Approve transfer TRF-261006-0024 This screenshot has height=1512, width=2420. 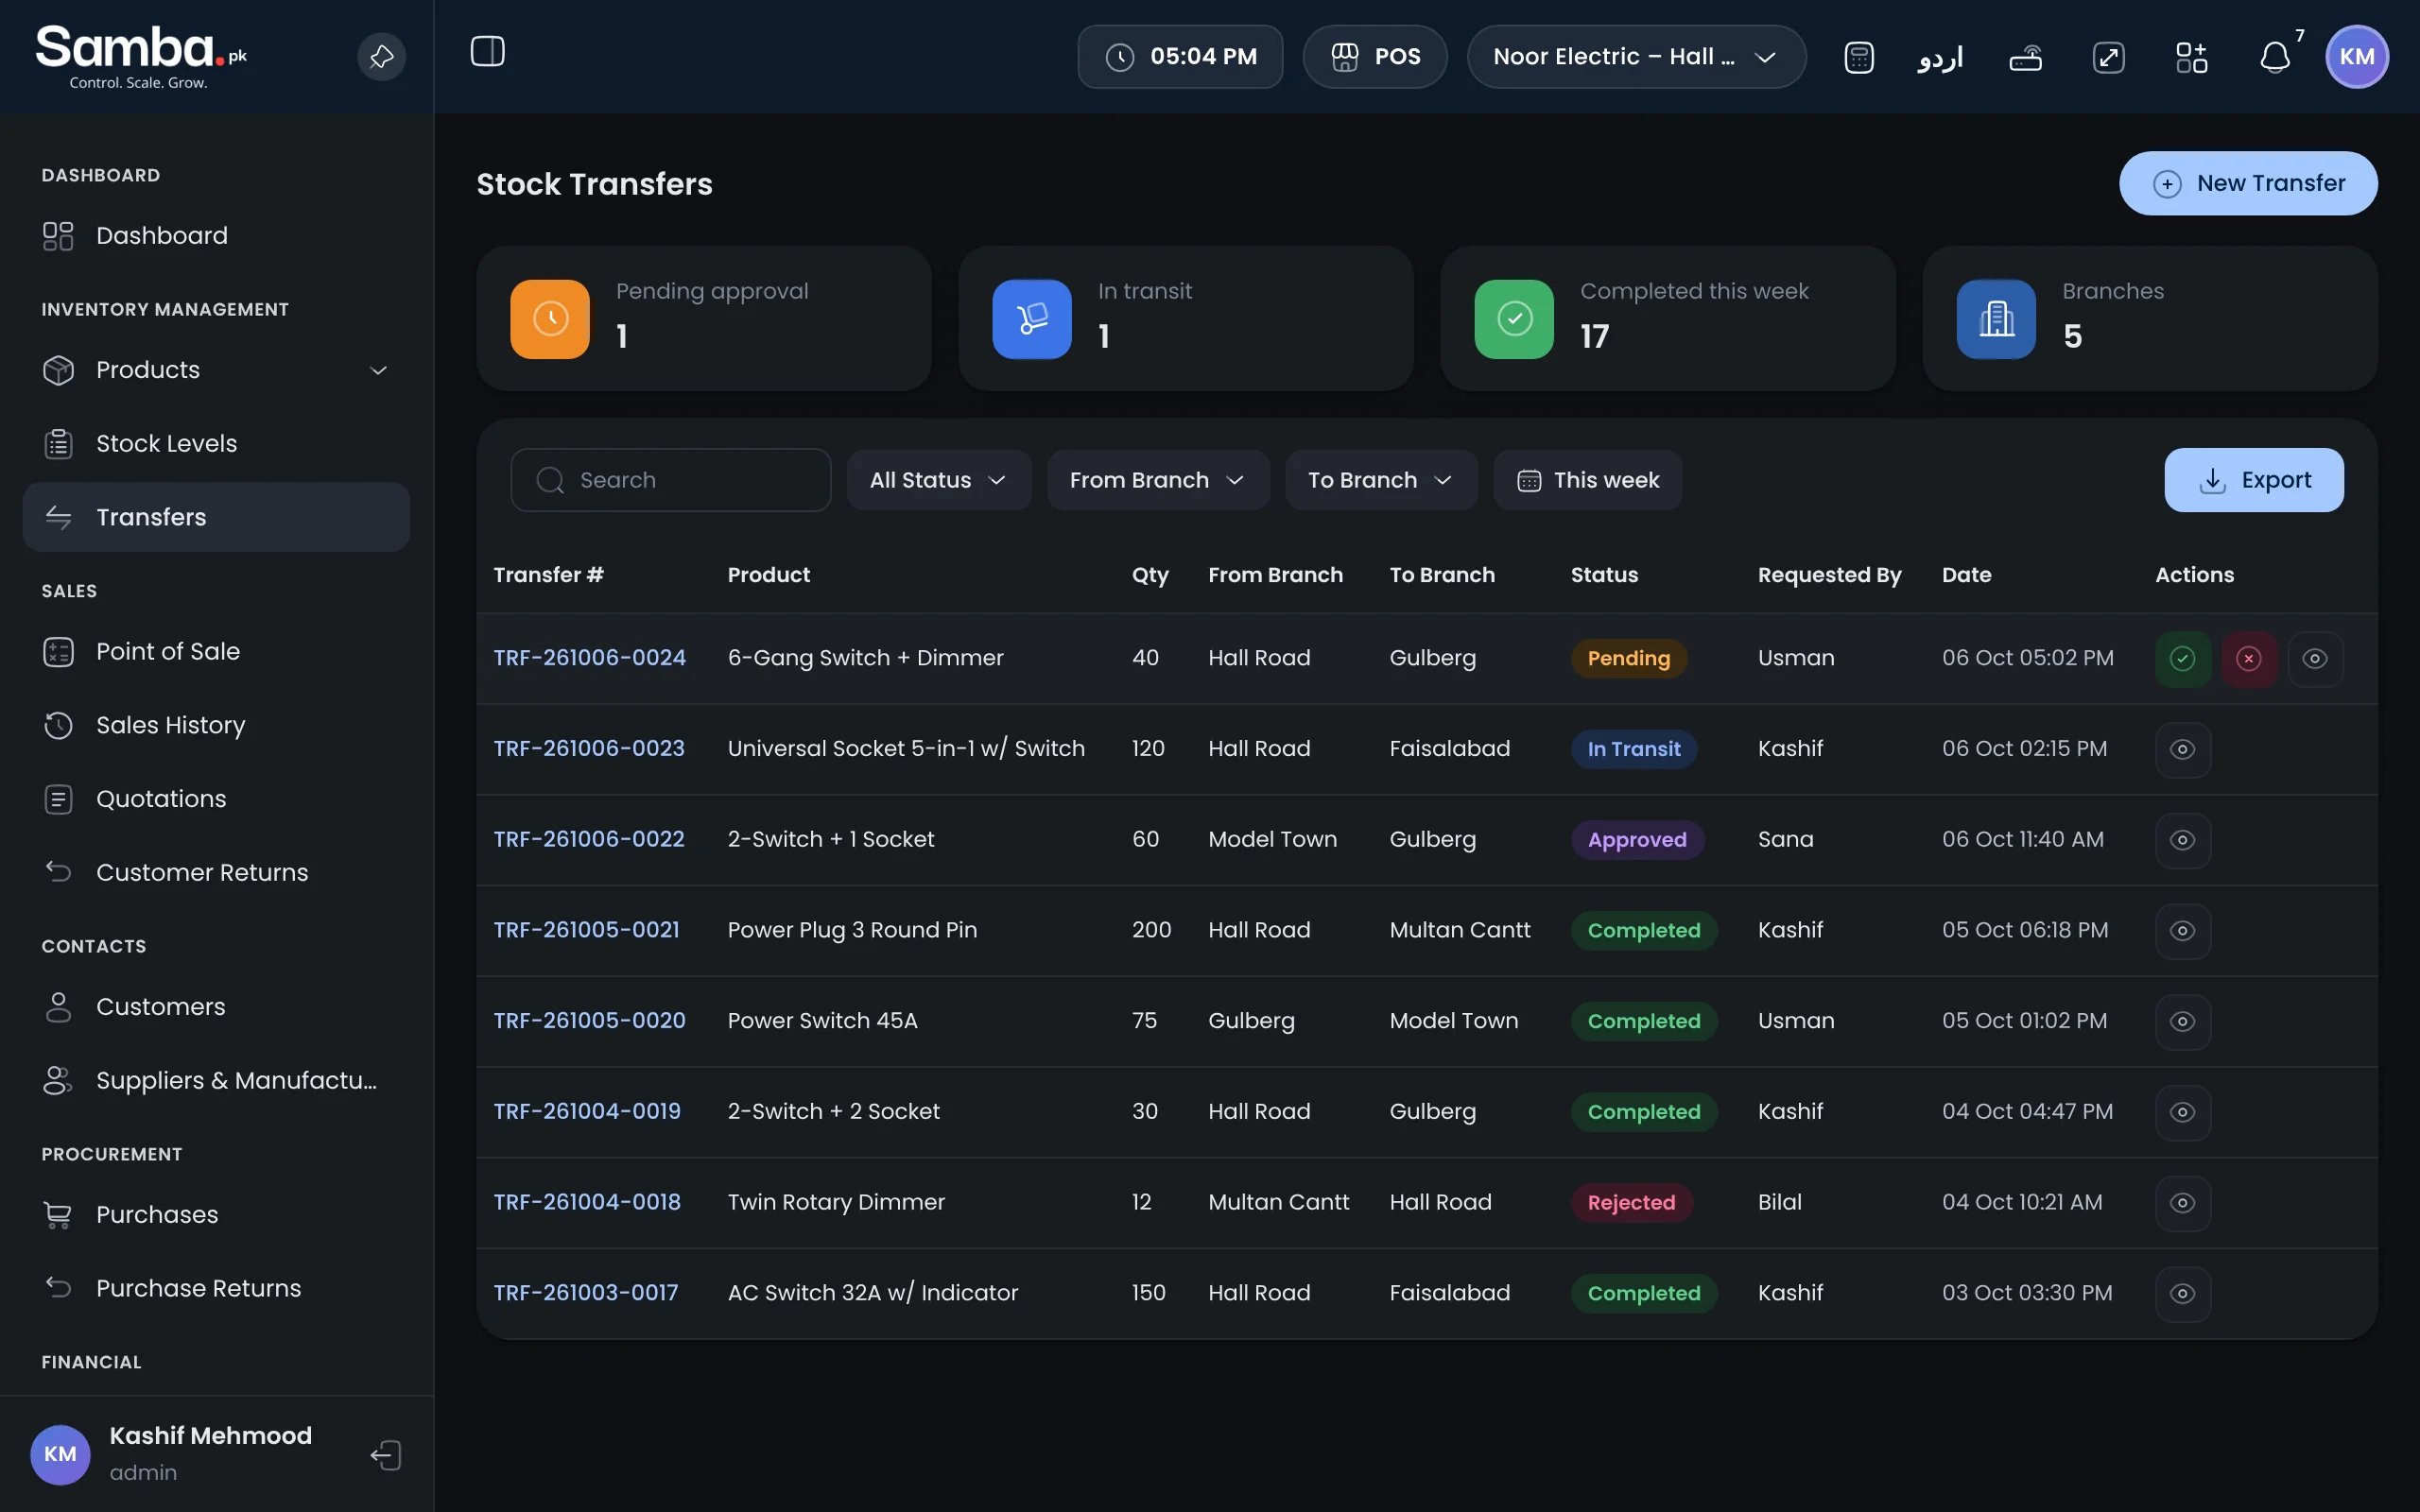click(x=2183, y=658)
